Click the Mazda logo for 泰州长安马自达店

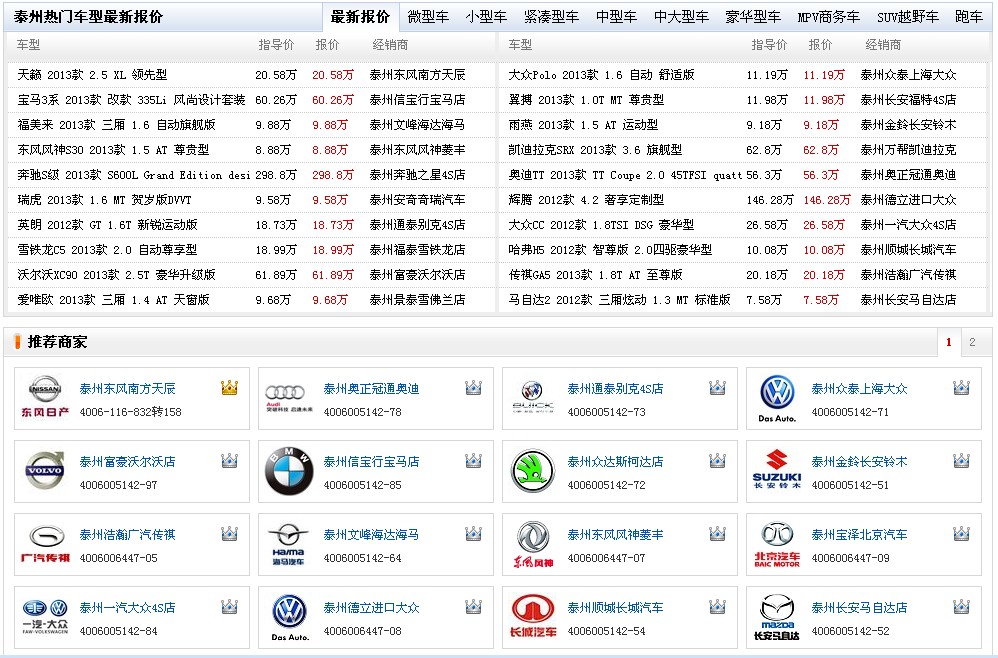(x=777, y=617)
